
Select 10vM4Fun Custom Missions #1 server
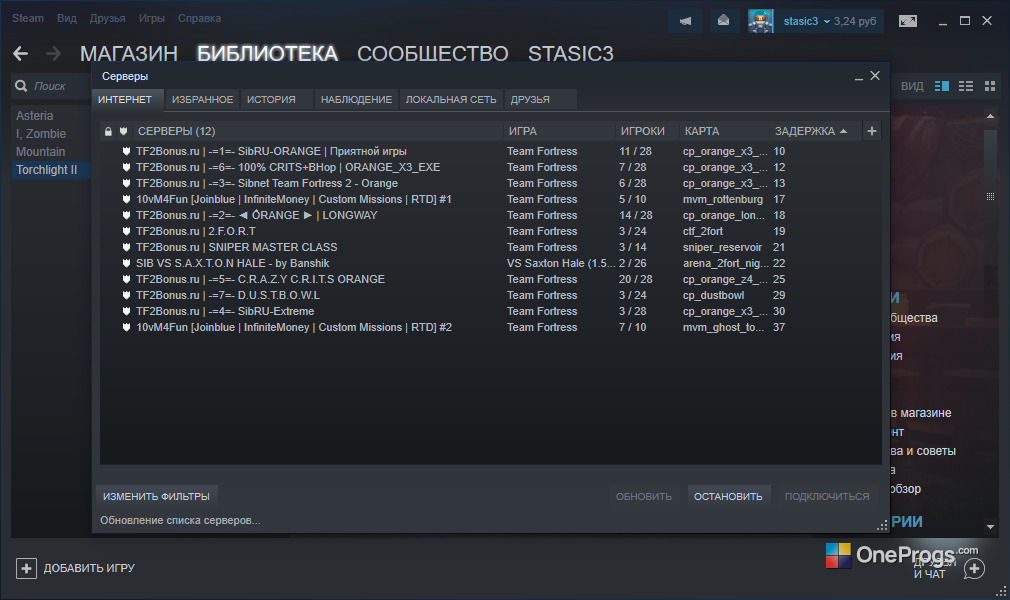491,200
